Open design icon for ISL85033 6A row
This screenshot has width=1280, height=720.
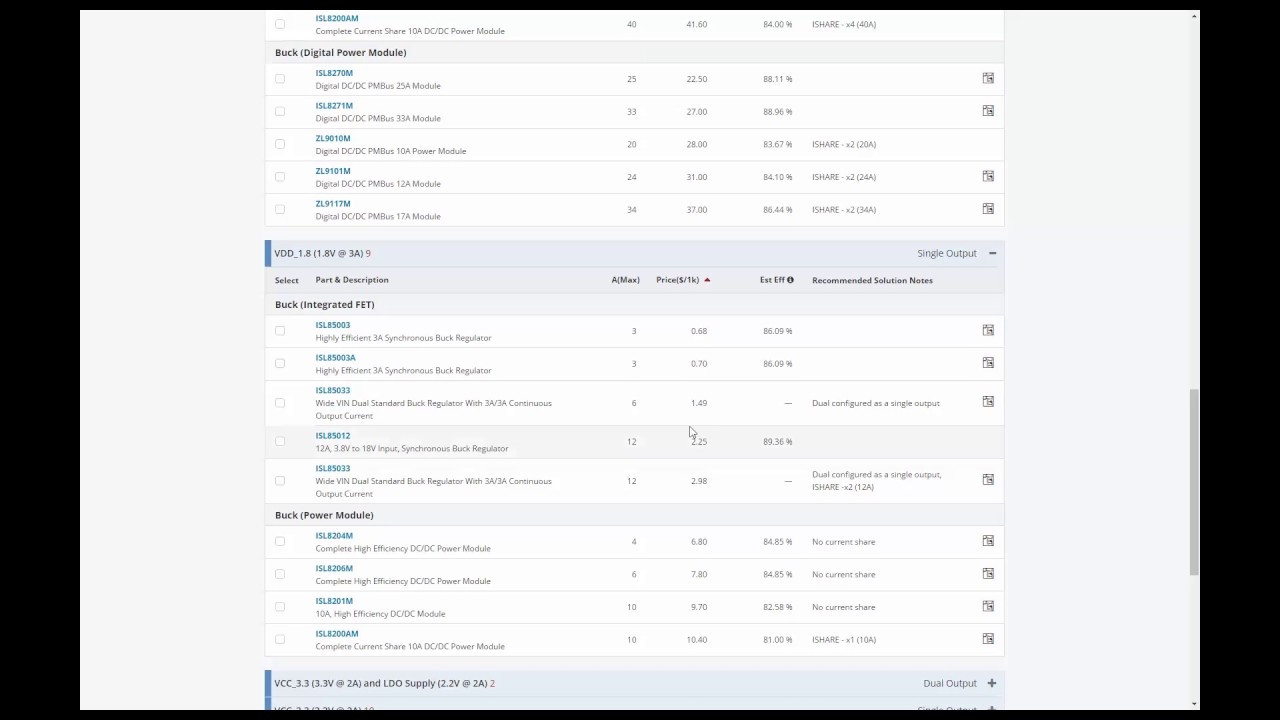pos(988,402)
